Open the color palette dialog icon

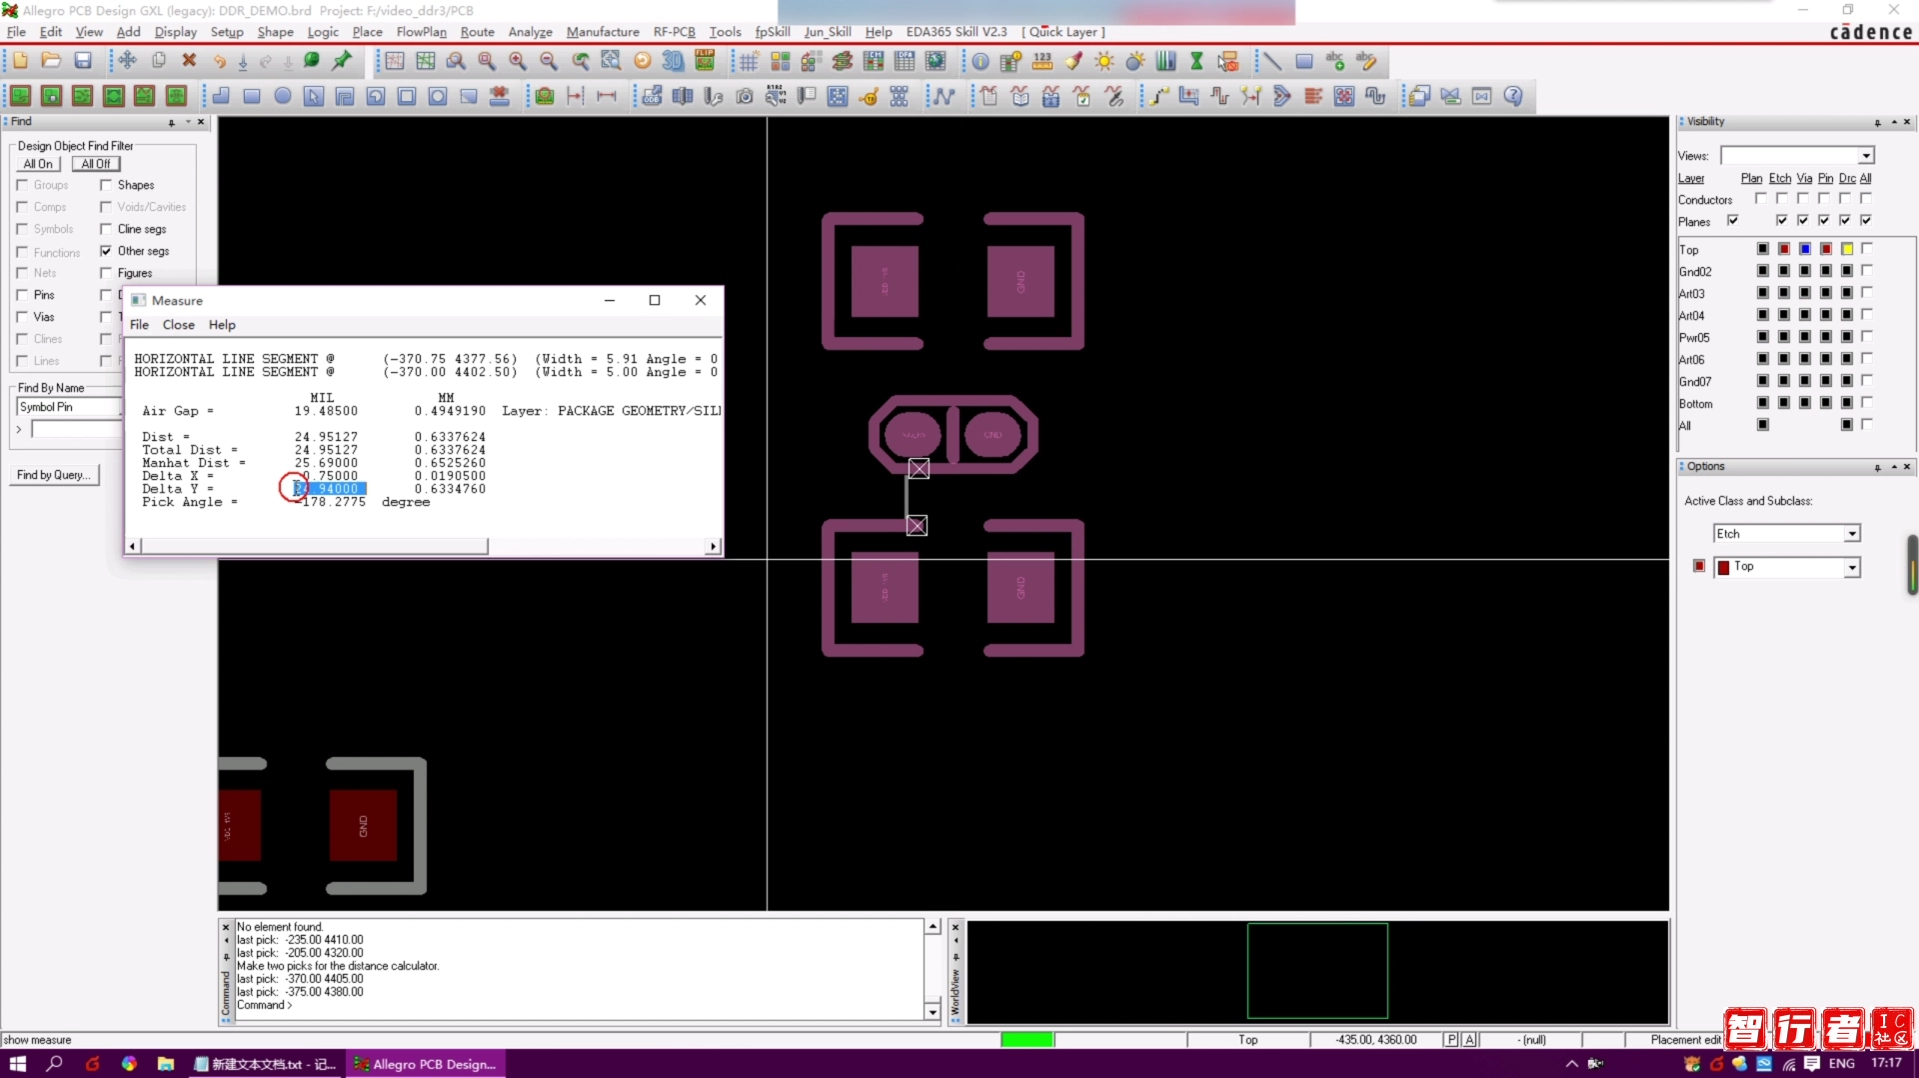pyautogui.click(x=780, y=61)
